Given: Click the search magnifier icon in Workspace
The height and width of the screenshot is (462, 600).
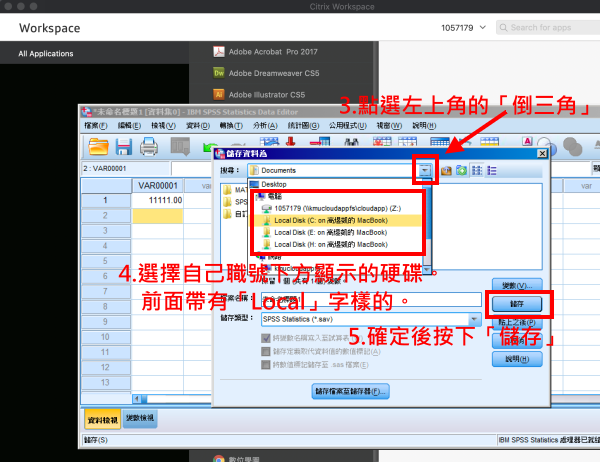Looking at the screenshot, I should [x=504, y=28].
